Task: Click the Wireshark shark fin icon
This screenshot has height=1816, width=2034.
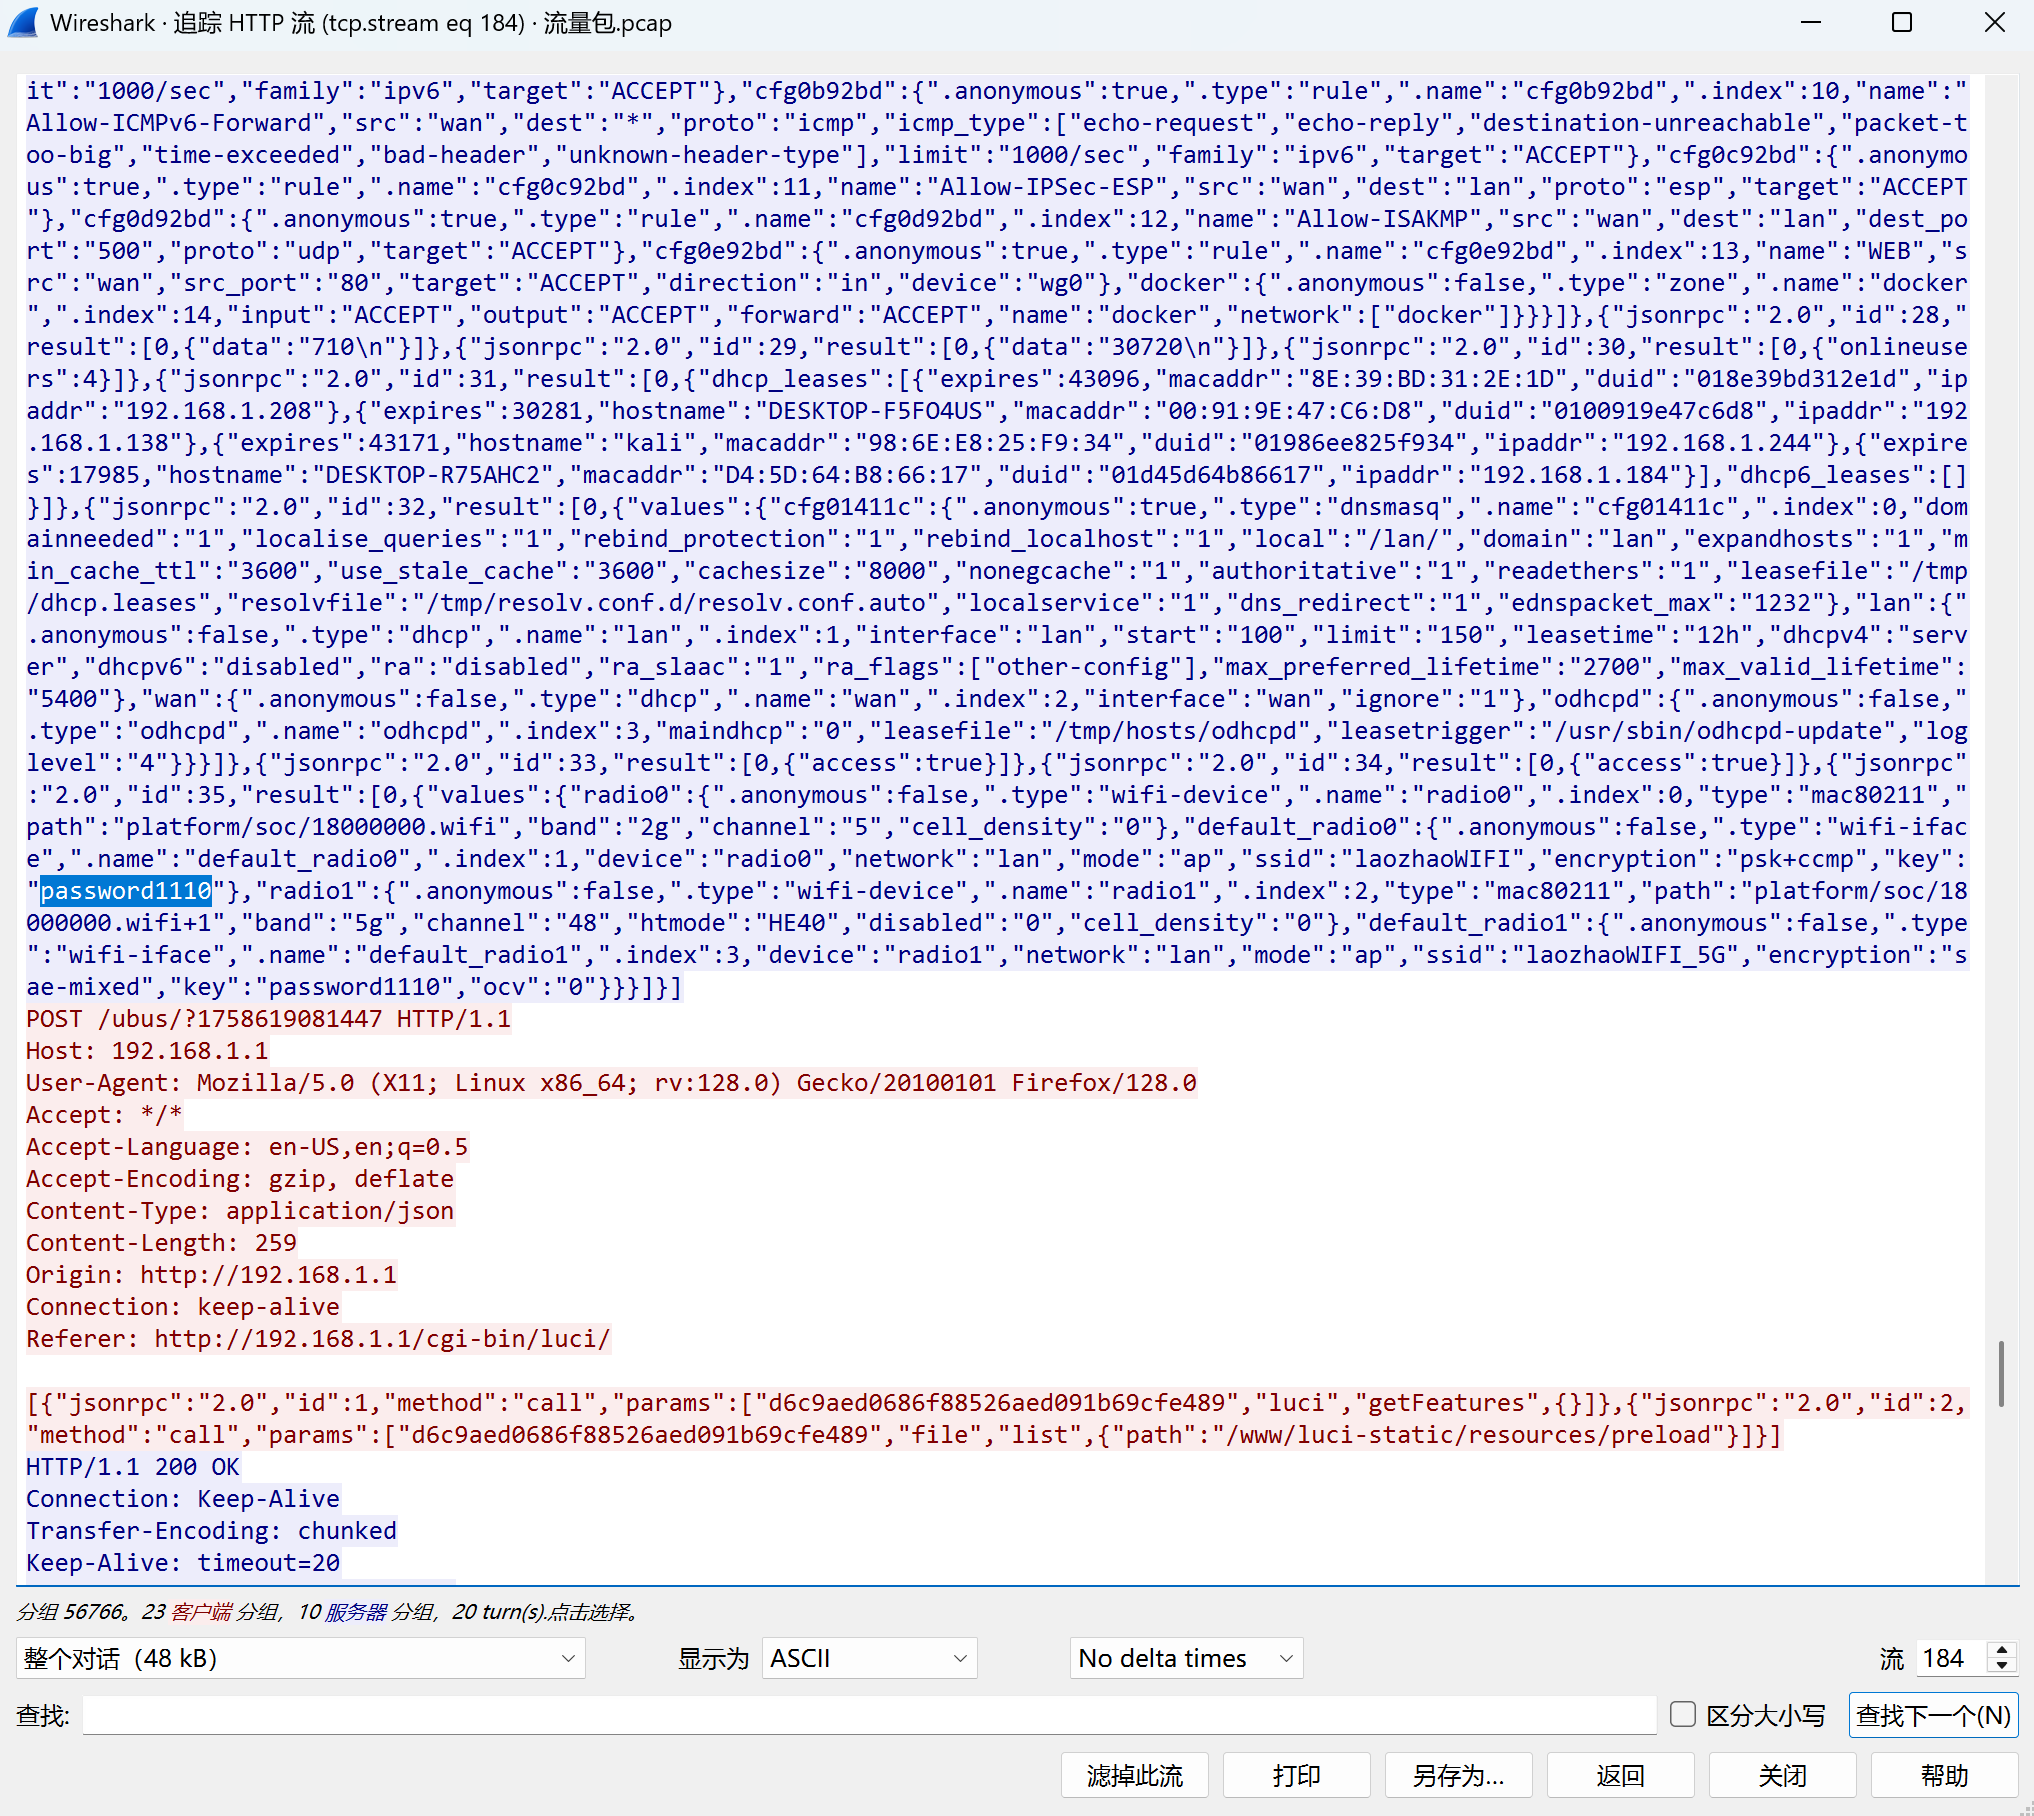Action: coord(24,22)
